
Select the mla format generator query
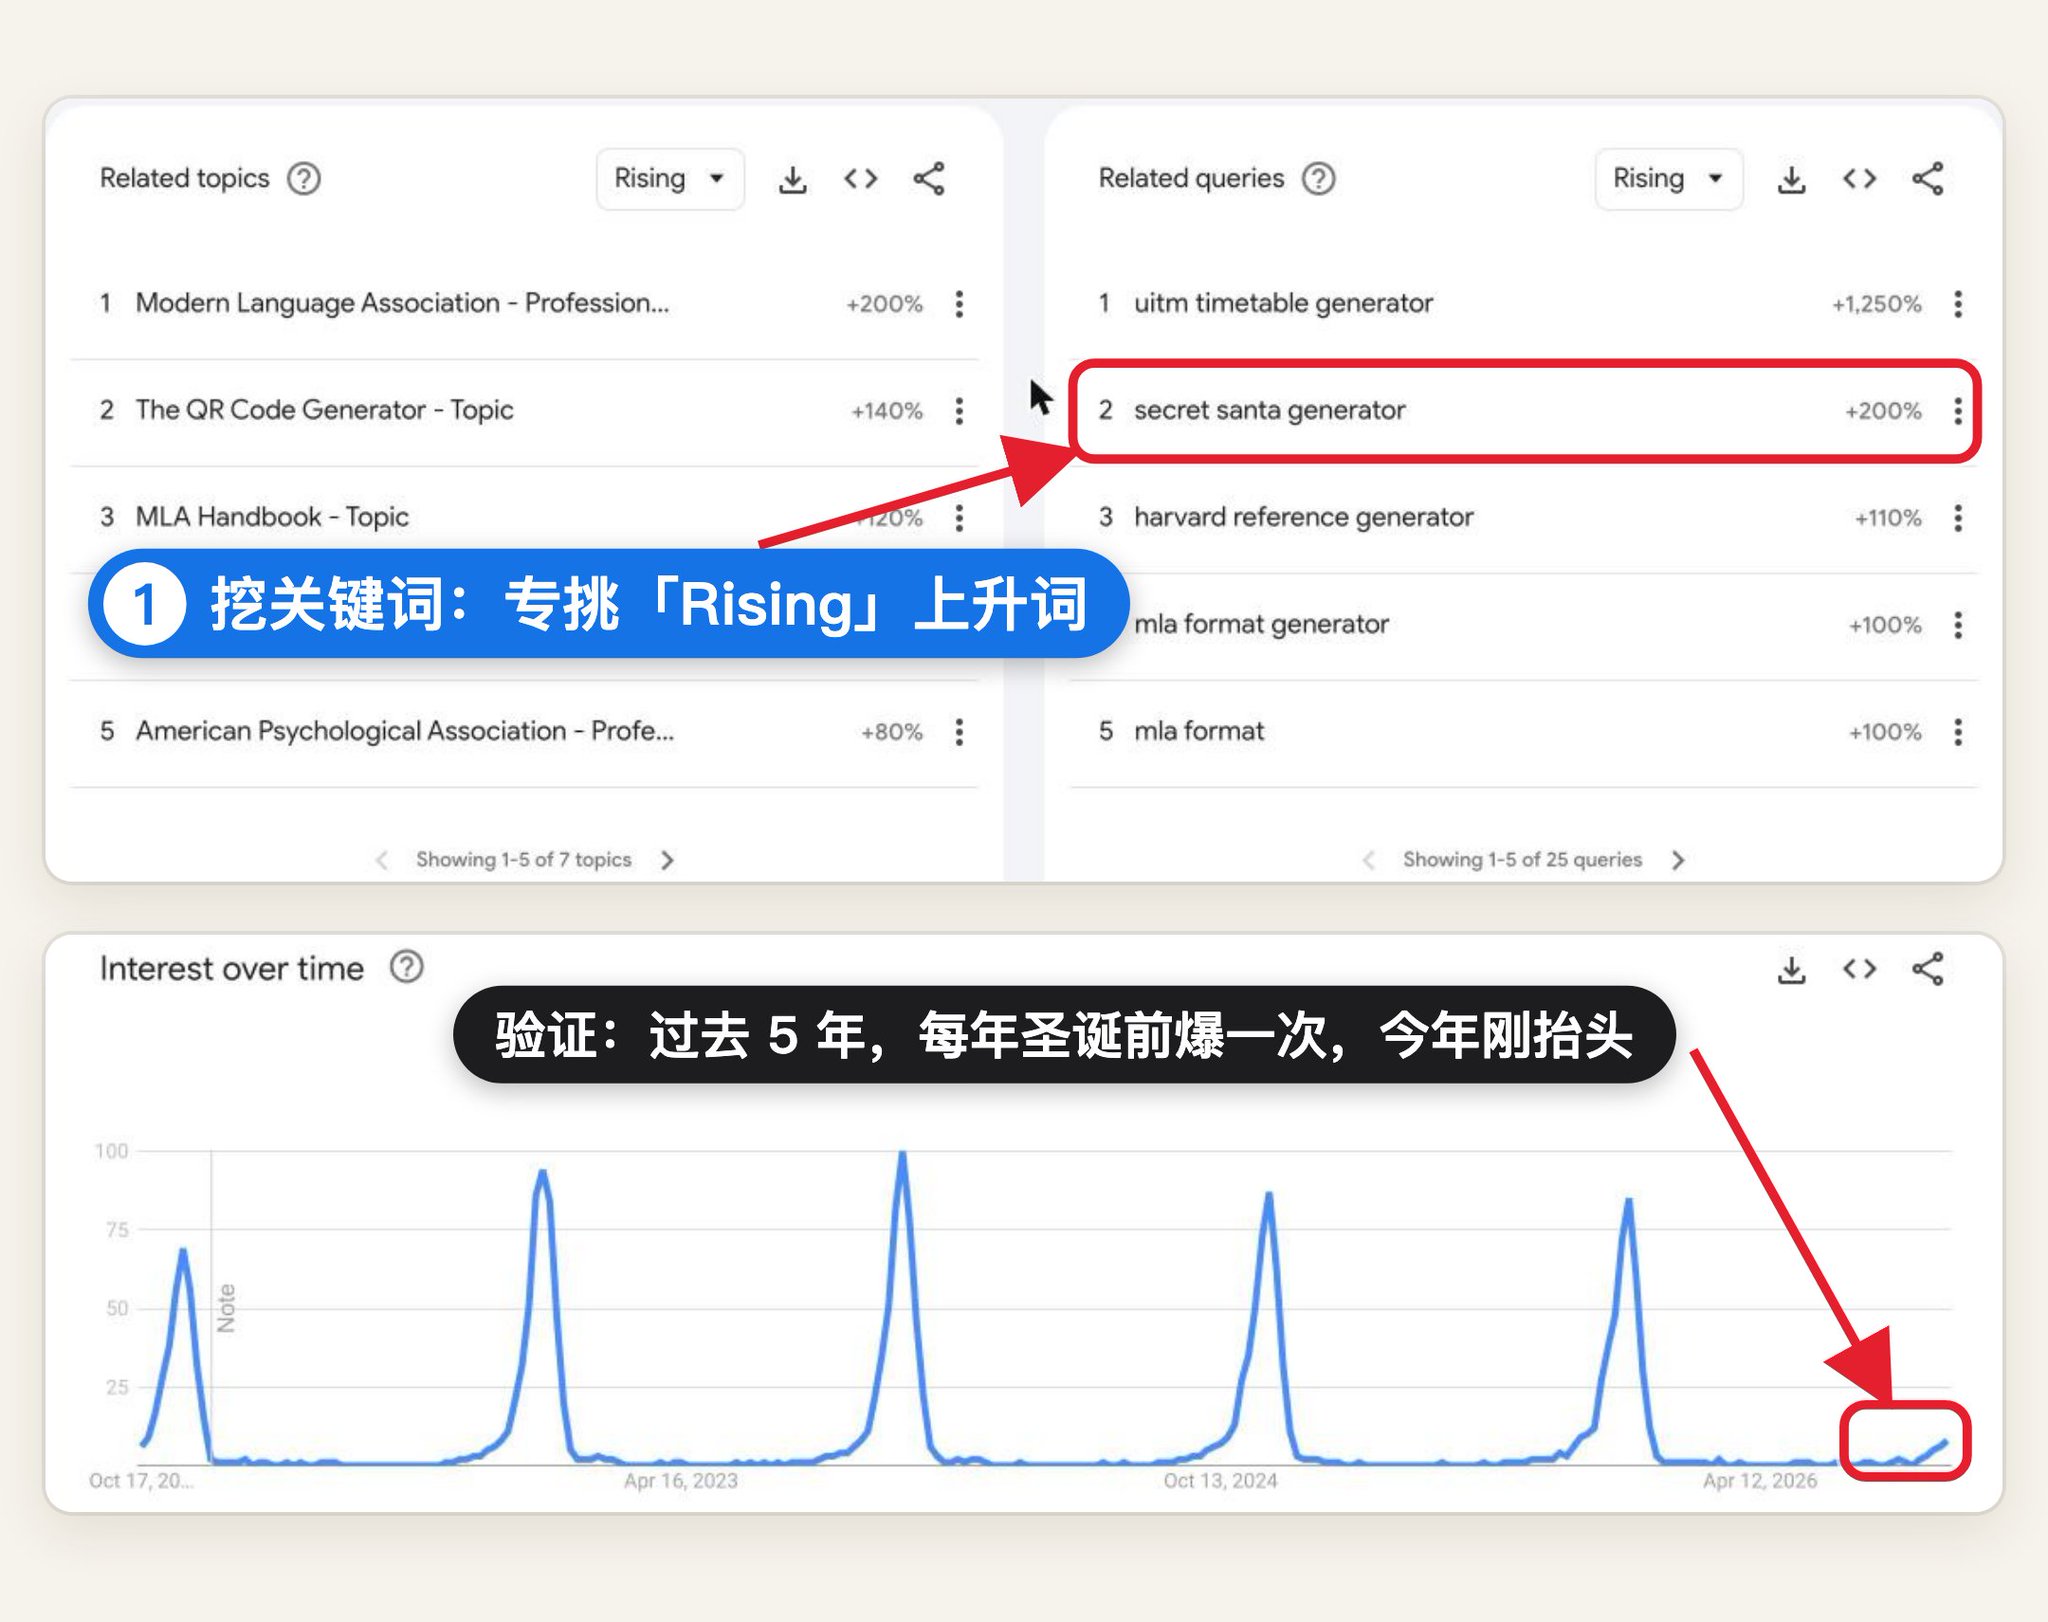[x=1261, y=624]
